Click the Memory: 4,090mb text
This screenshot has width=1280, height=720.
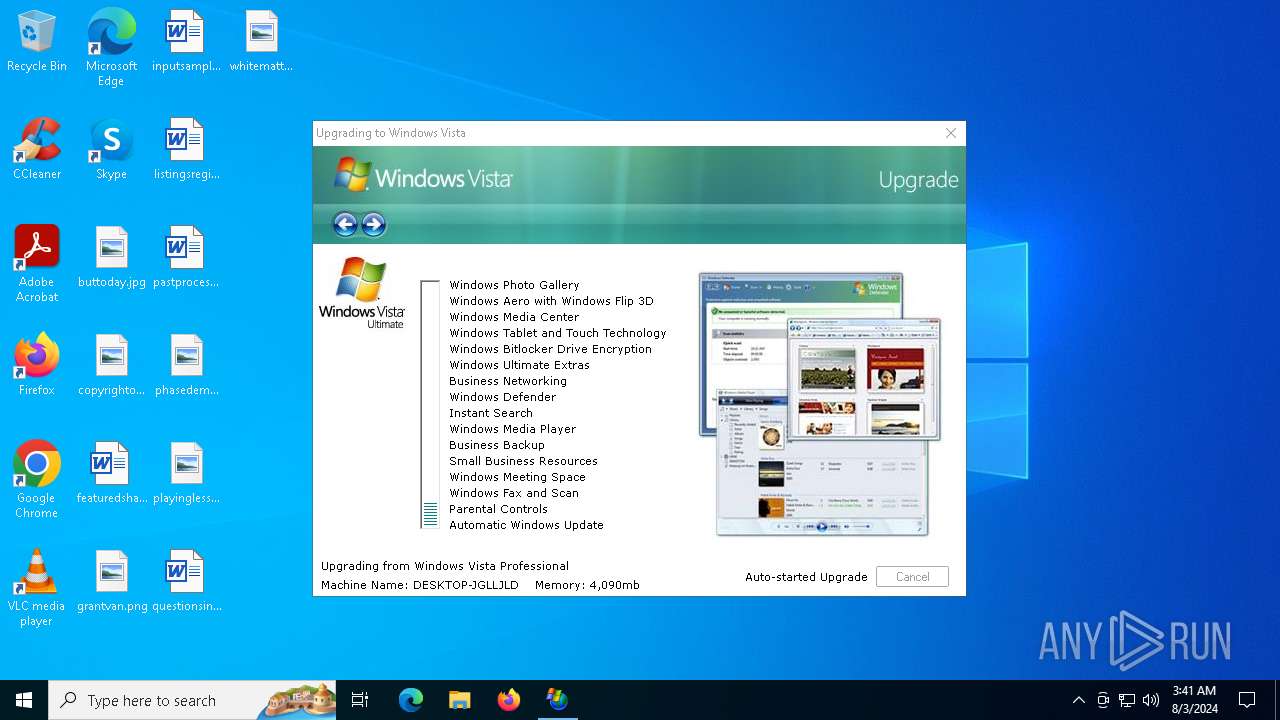[587, 585]
